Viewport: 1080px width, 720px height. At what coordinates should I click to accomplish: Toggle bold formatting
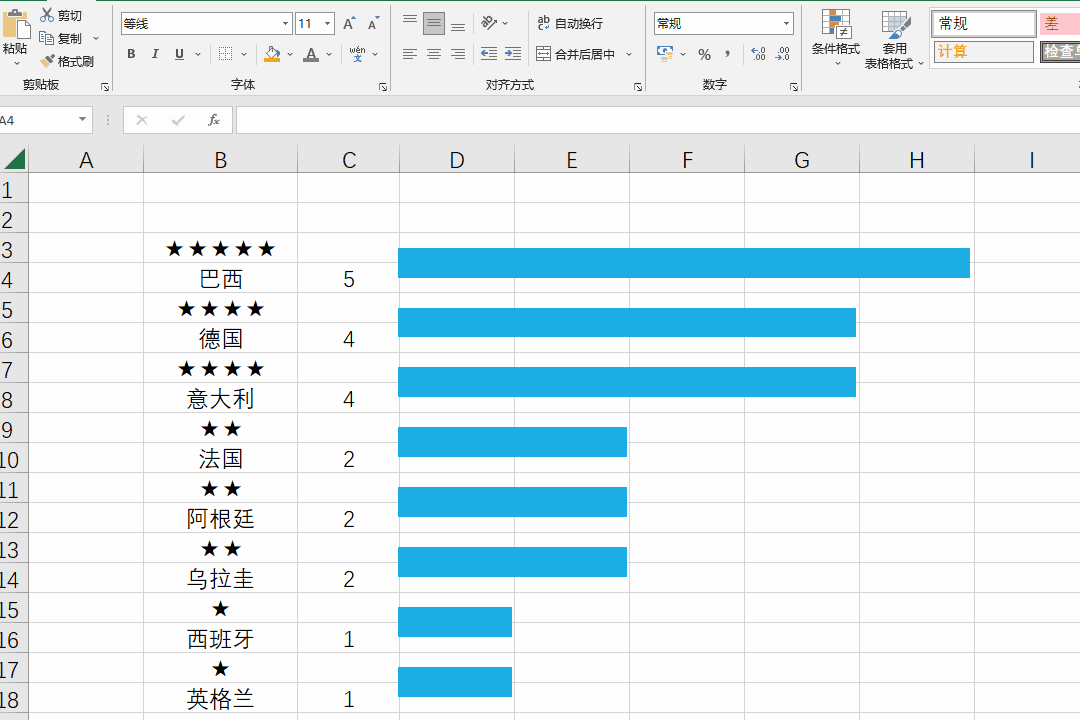click(131, 54)
